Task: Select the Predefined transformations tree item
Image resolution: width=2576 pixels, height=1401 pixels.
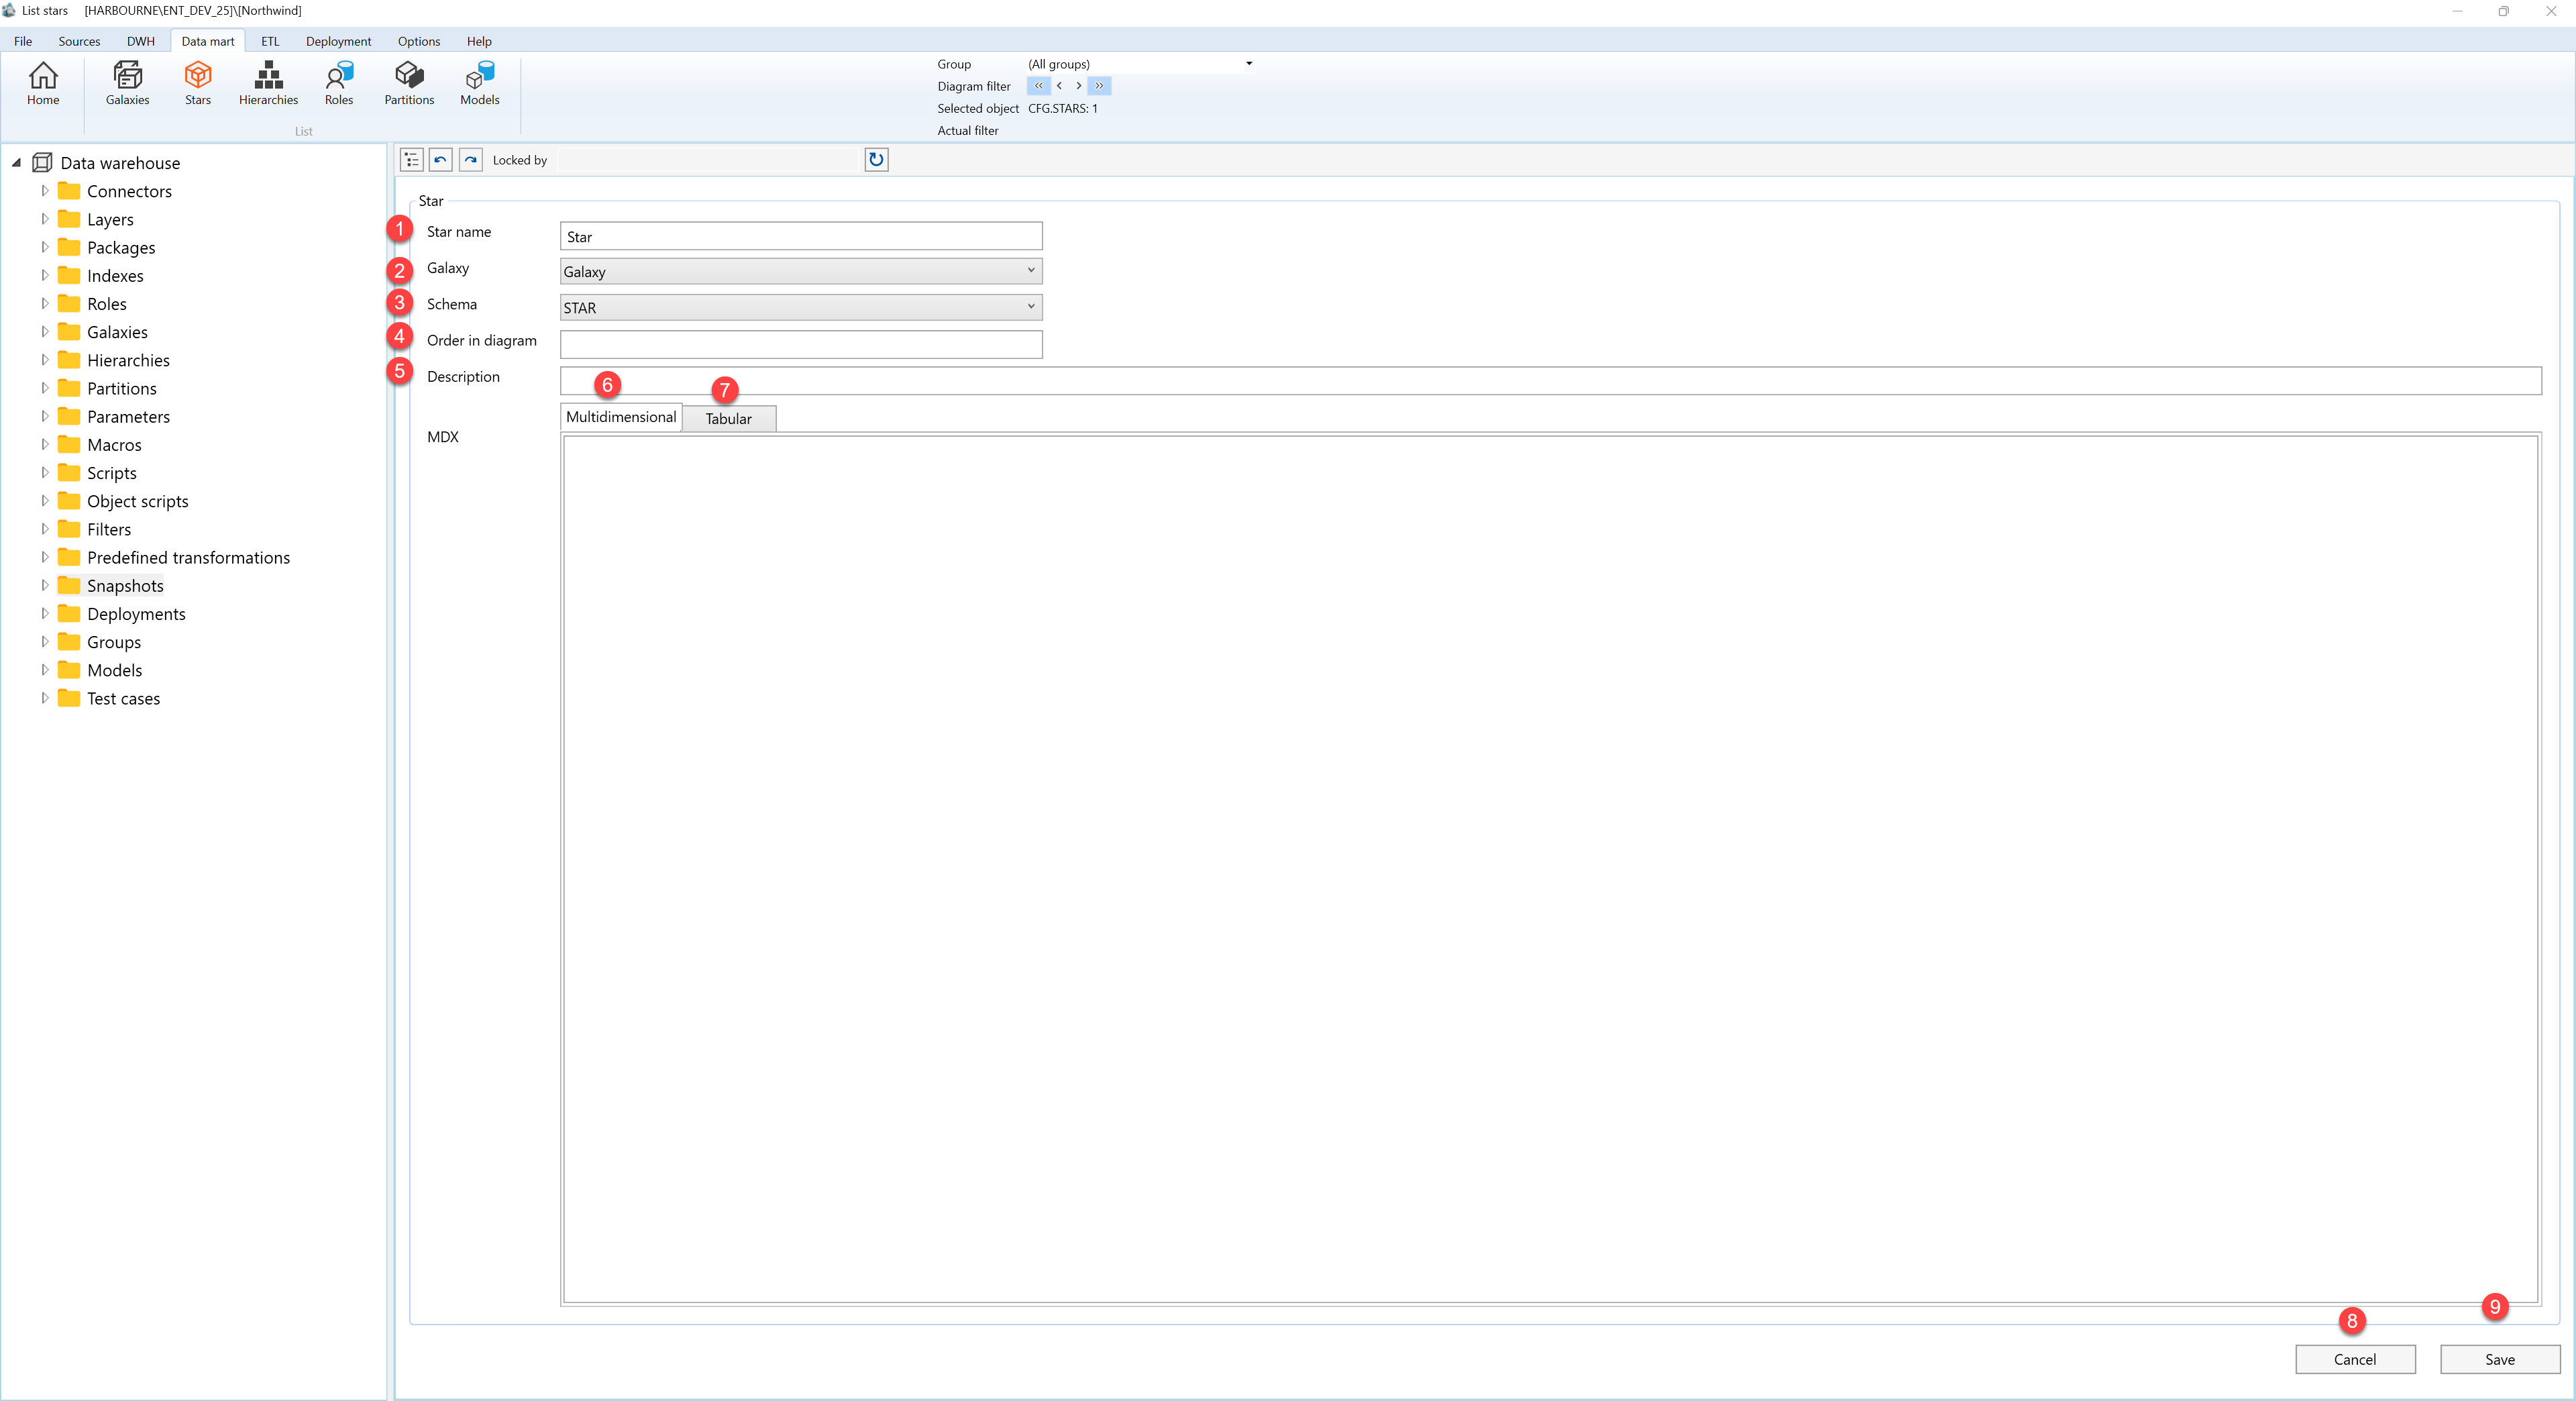Action: click(x=188, y=557)
